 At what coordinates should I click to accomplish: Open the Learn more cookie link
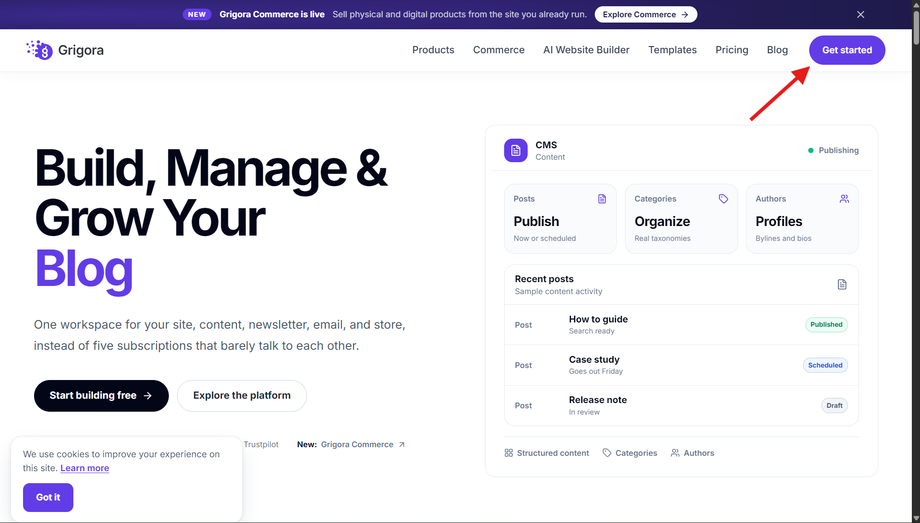click(x=84, y=468)
